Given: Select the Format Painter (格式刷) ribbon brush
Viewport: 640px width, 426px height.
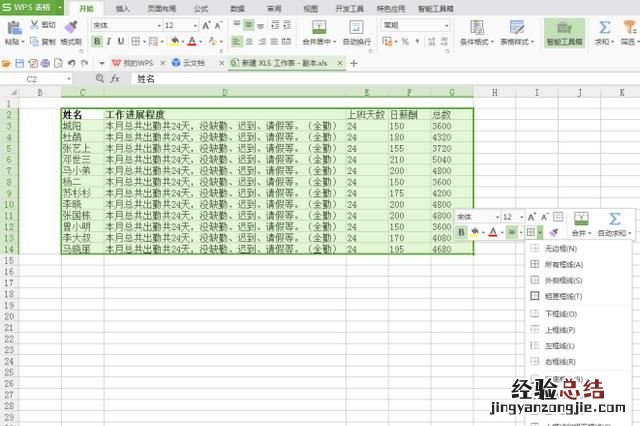Looking at the screenshot, I should (71, 27).
